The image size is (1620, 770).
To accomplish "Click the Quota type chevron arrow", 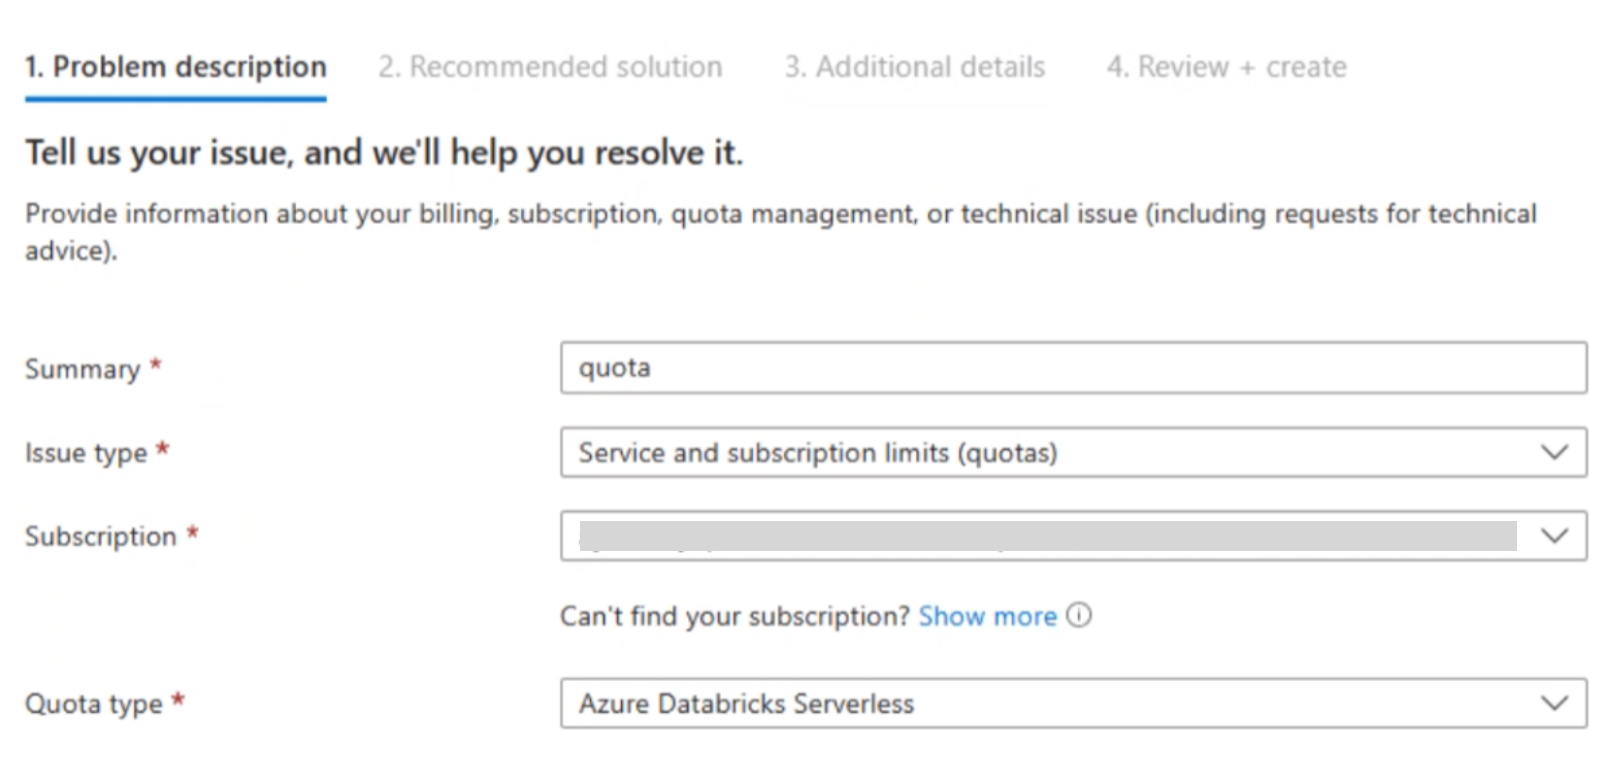I will click(x=1554, y=703).
